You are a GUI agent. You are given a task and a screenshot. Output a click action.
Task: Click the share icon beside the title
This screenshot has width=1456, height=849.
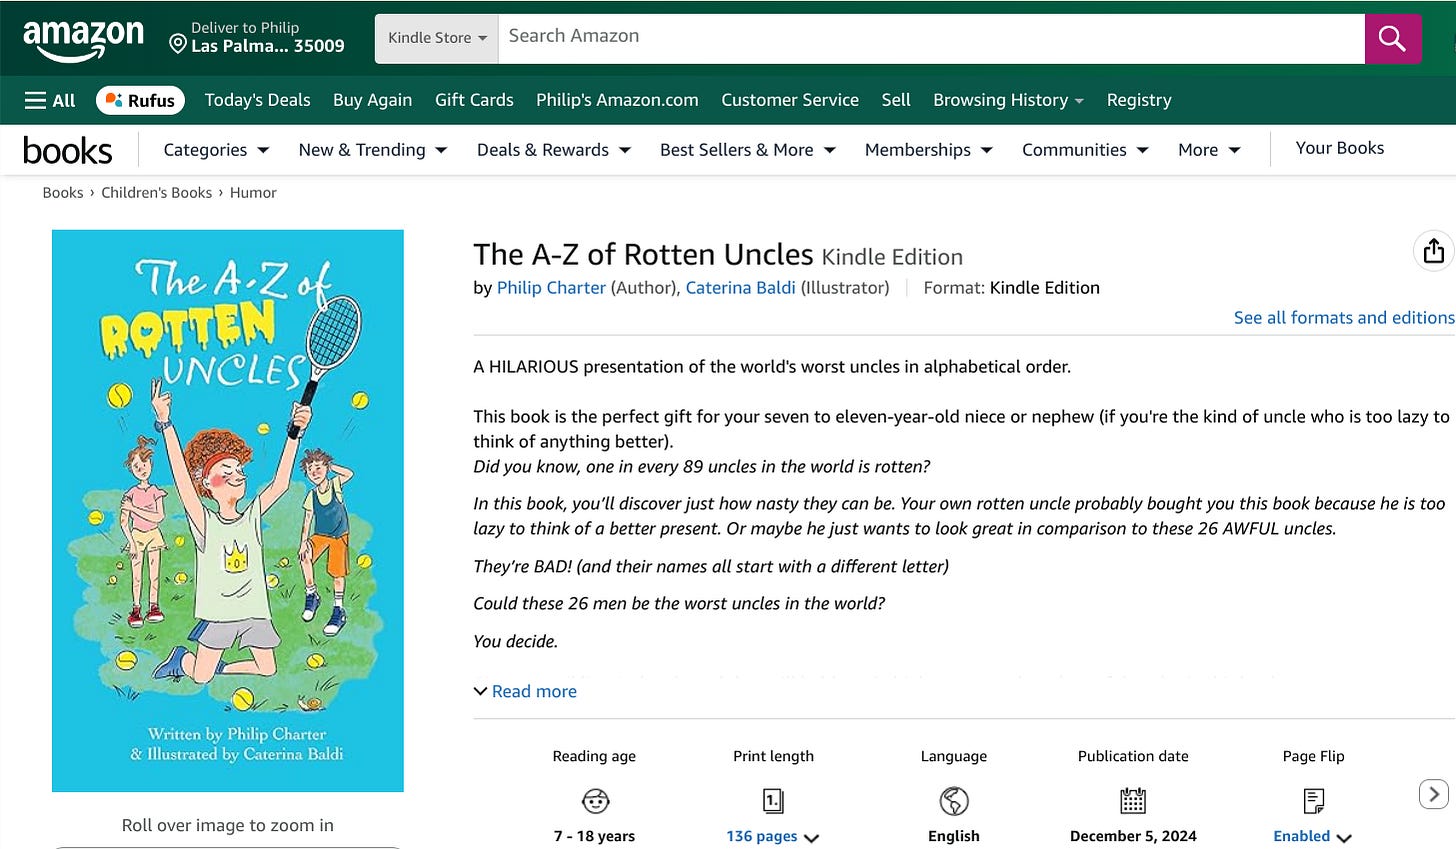pyautogui.click(x=1433, y=250)
